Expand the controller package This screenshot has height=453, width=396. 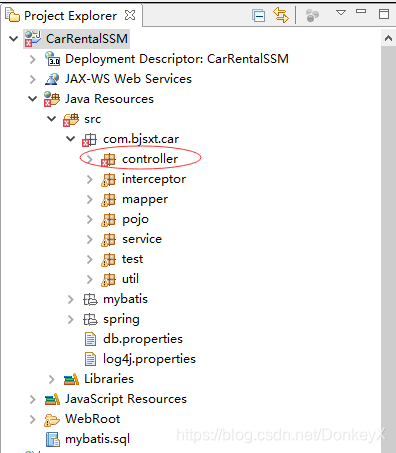click(89, 159)
